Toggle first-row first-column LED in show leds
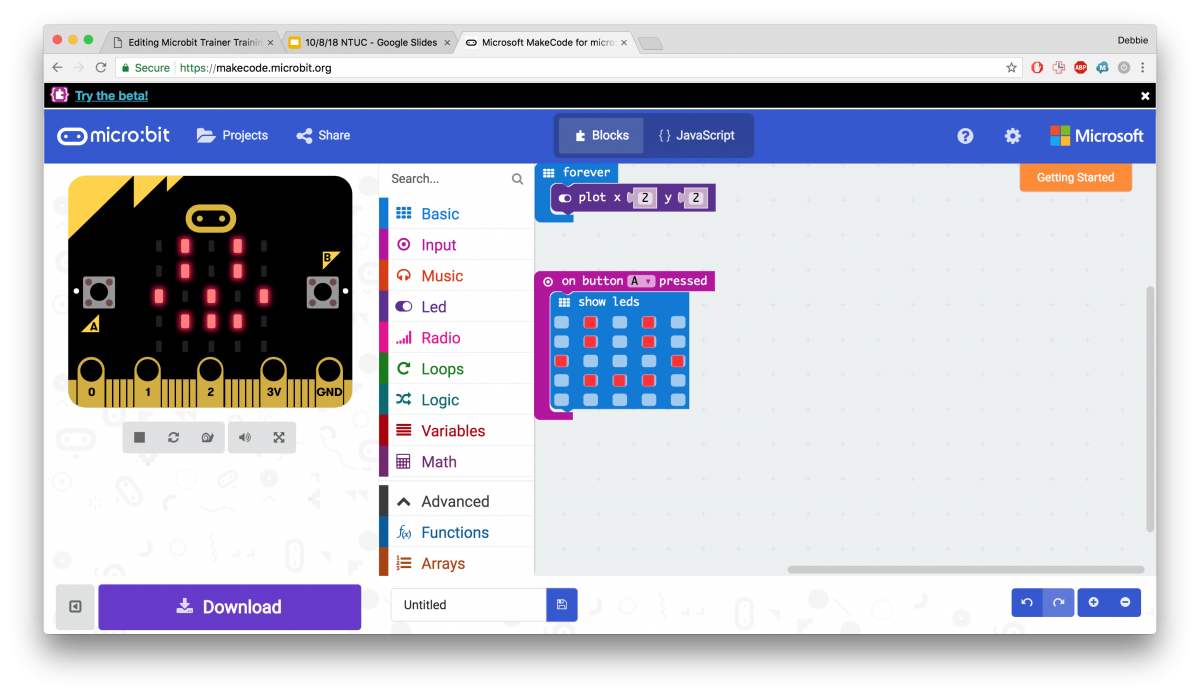This screenshot has width=1200, height=696. pos(562,322)
